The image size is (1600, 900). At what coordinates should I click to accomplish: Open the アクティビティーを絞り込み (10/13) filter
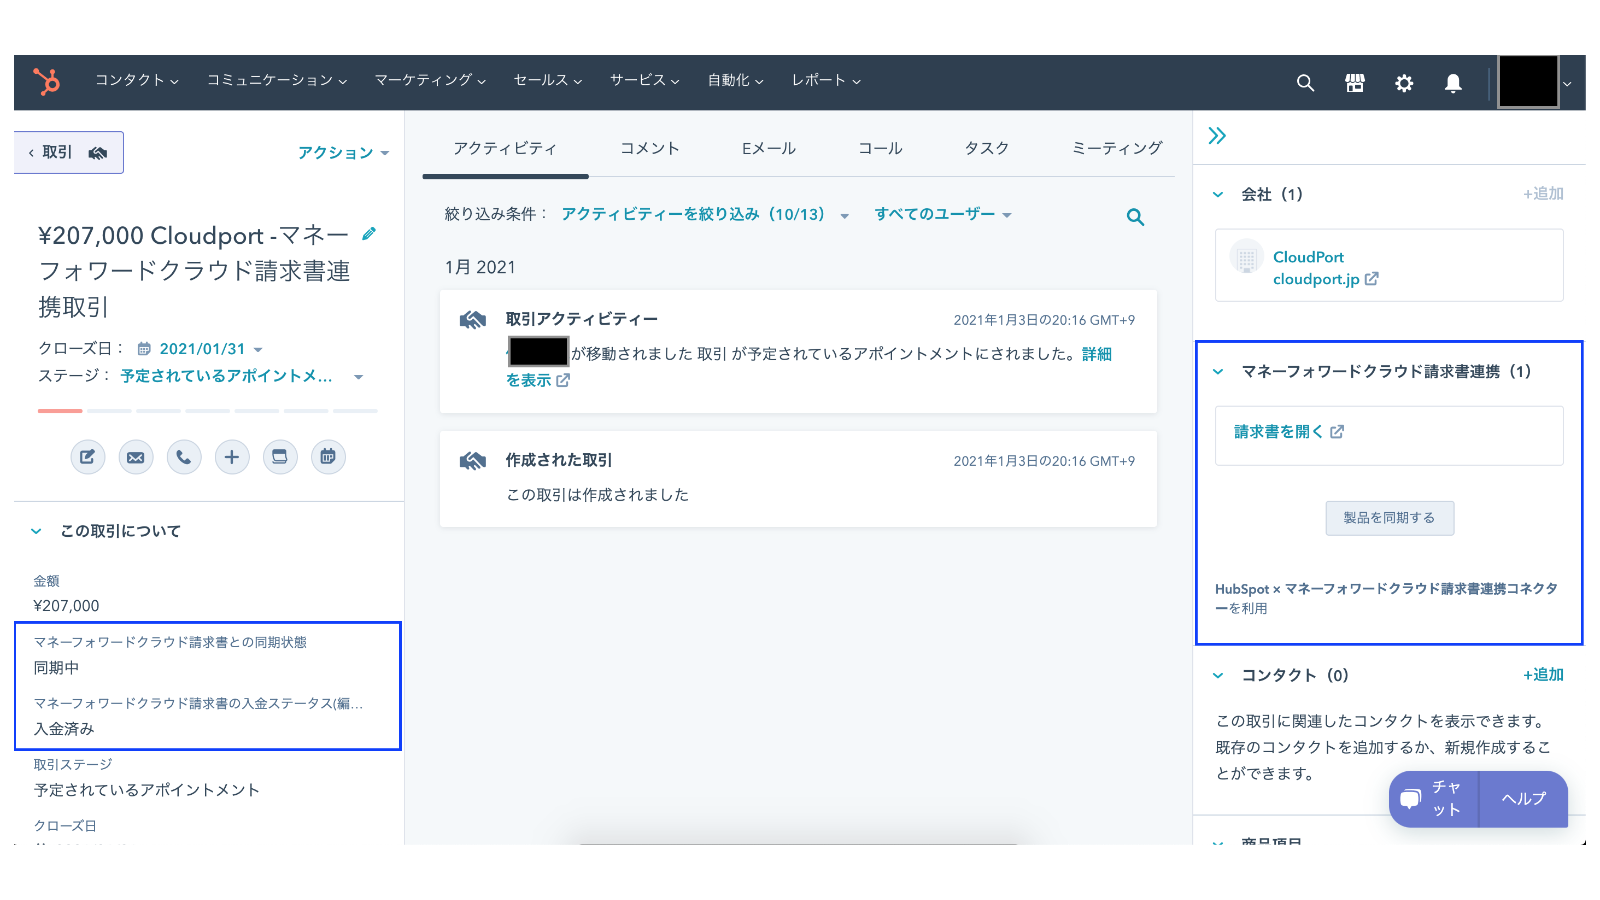705,214
